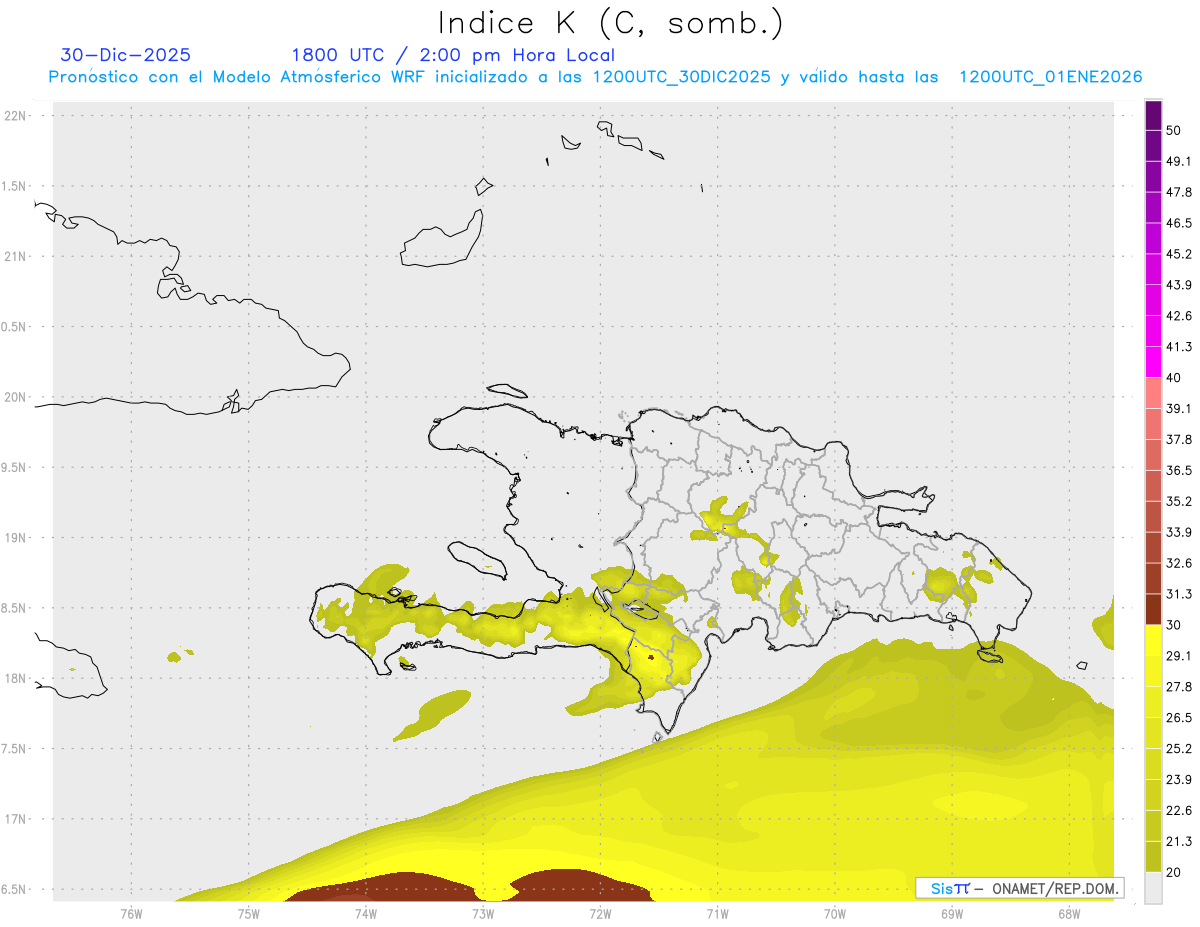Click the legend value "26.5"
This screenshot has width=1200, height=927.
(x=1179, y=717)
